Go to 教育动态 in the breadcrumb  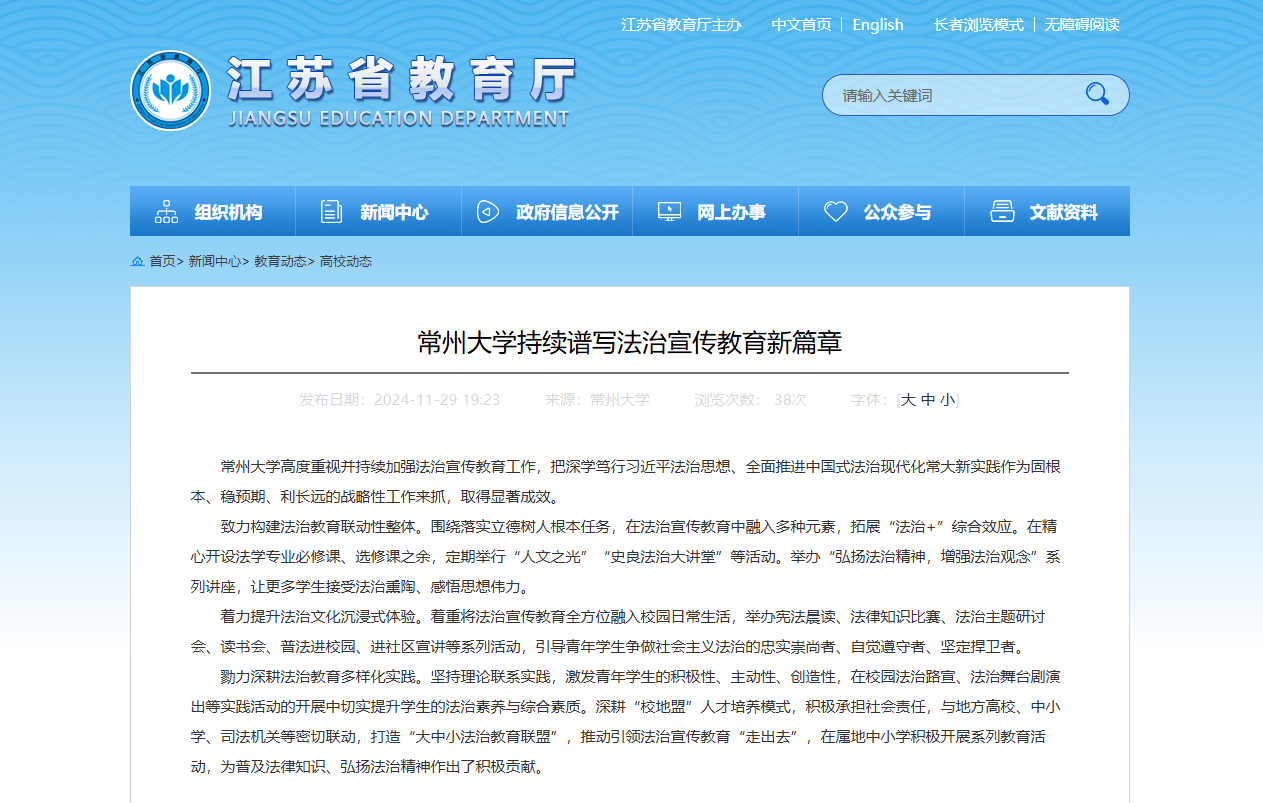tap(280, 262)
